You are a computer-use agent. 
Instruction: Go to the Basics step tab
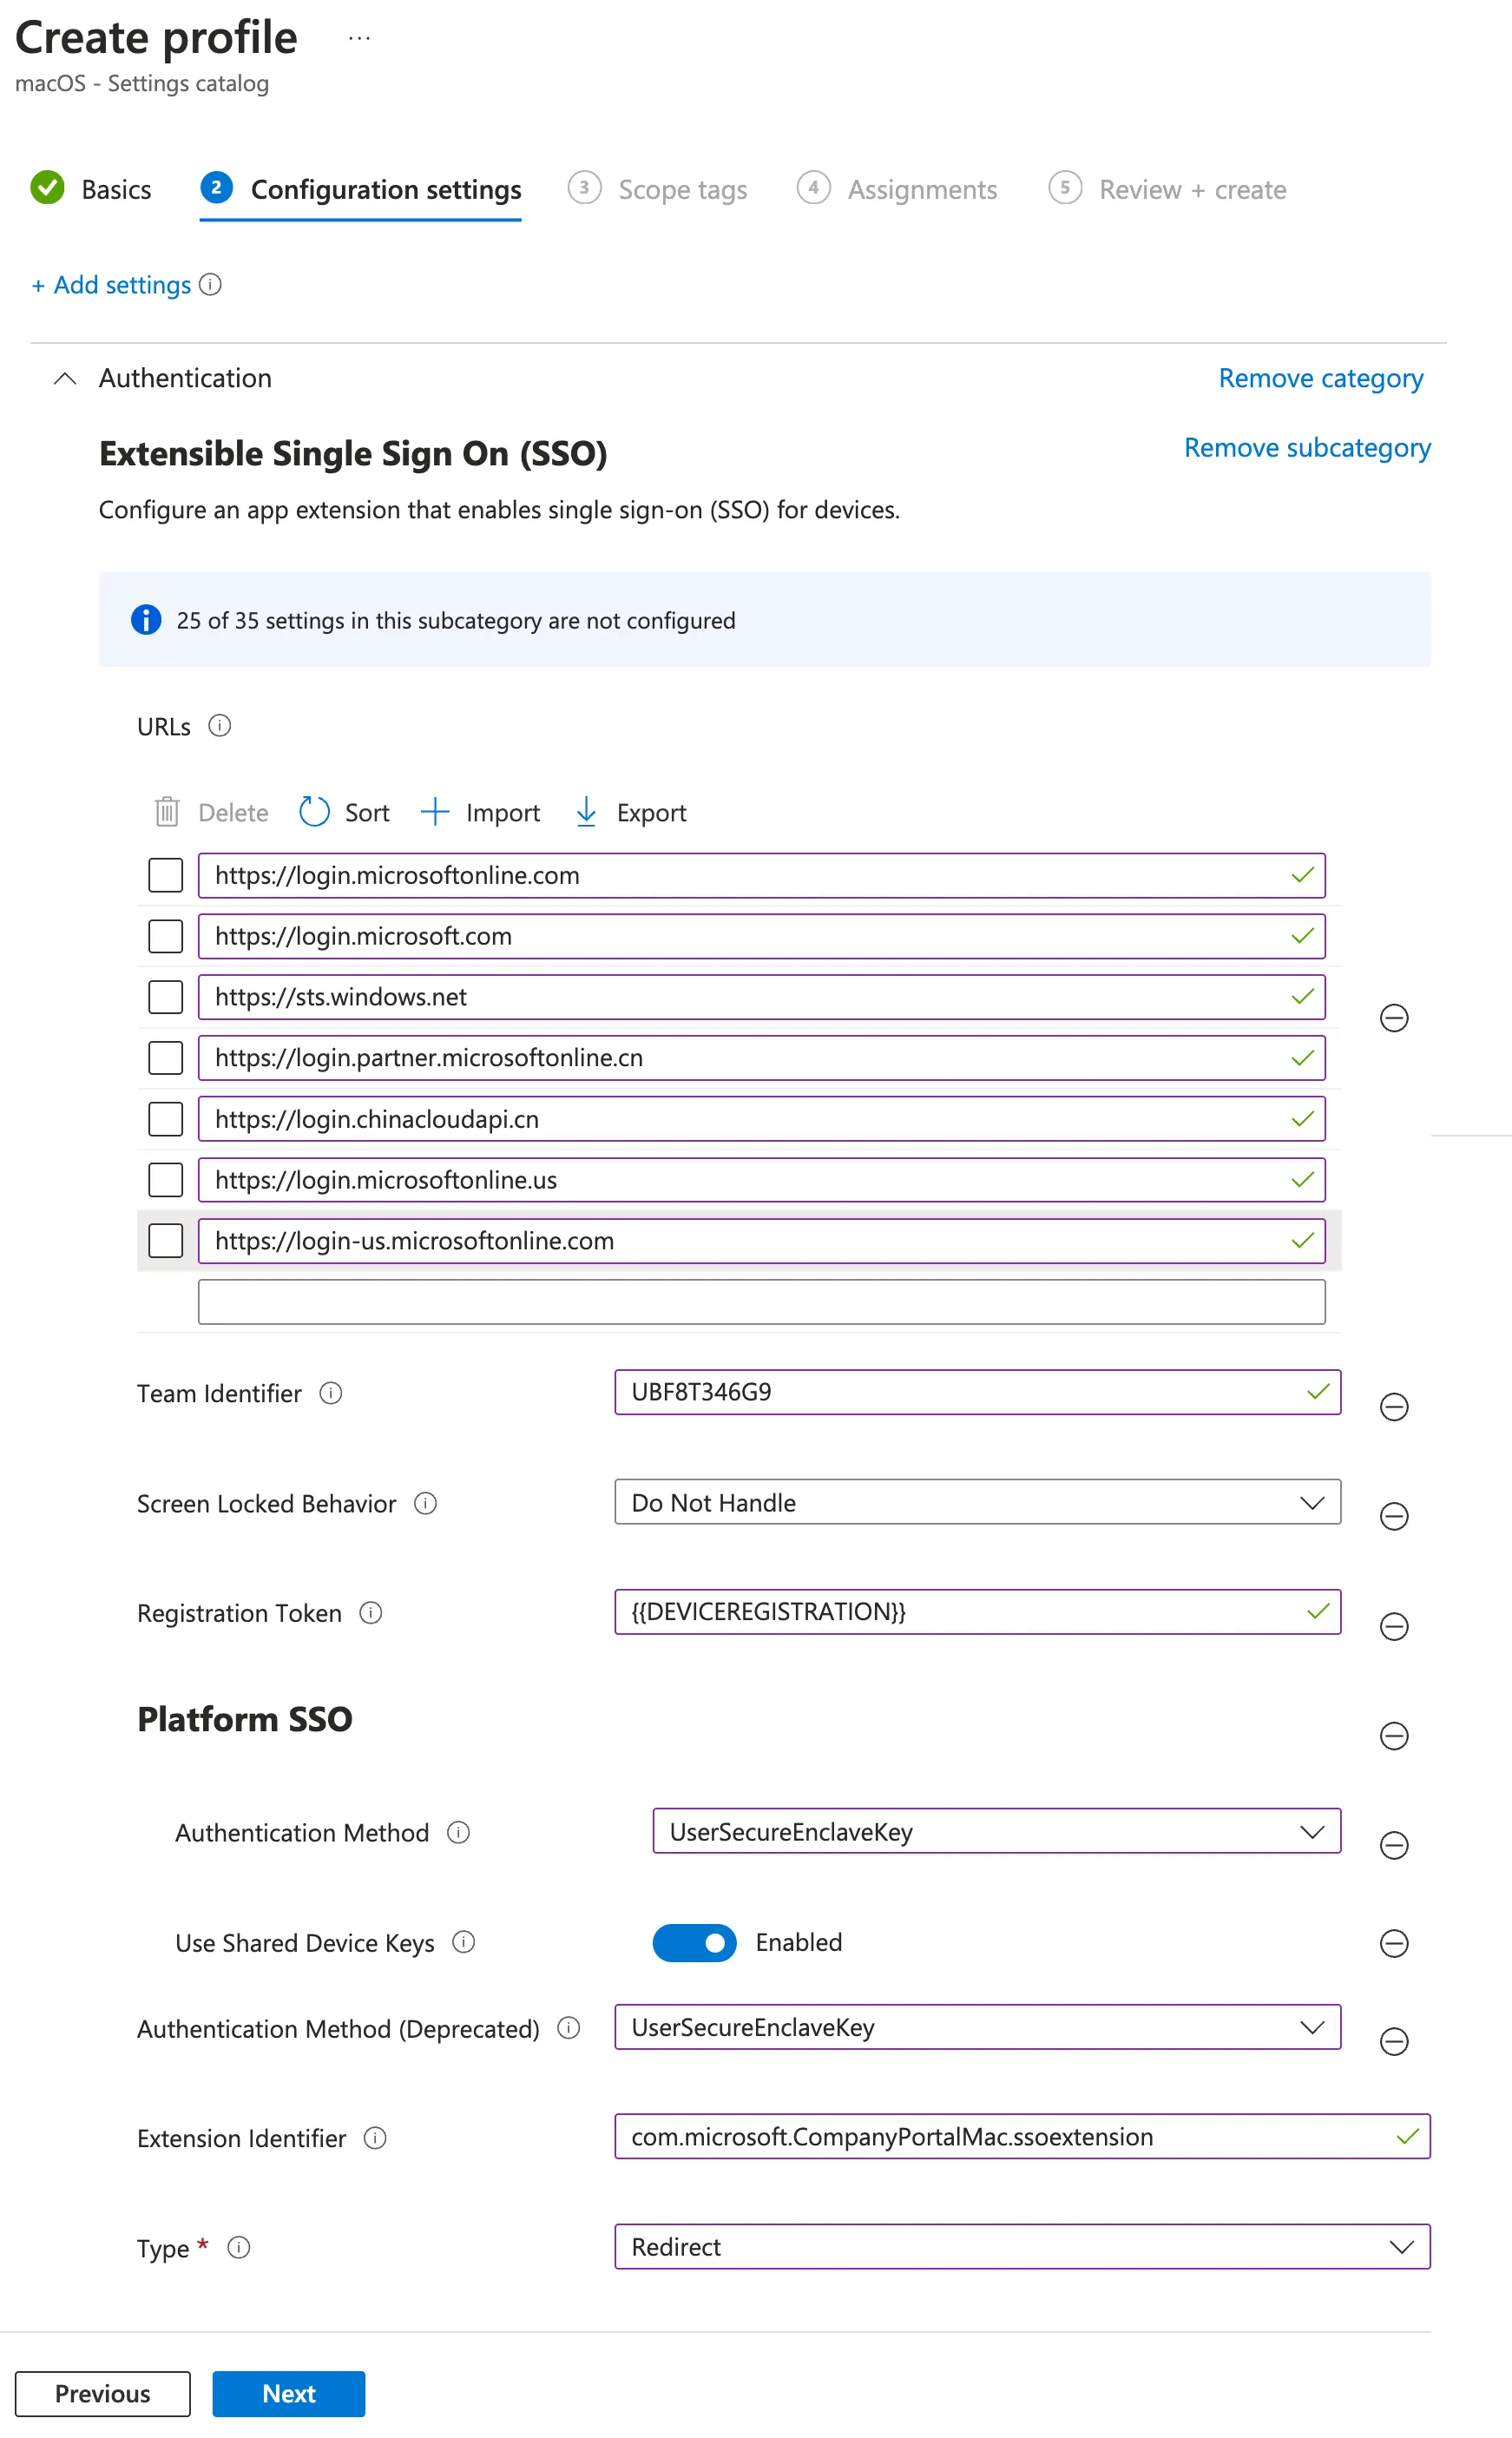(x=91, y=189)
